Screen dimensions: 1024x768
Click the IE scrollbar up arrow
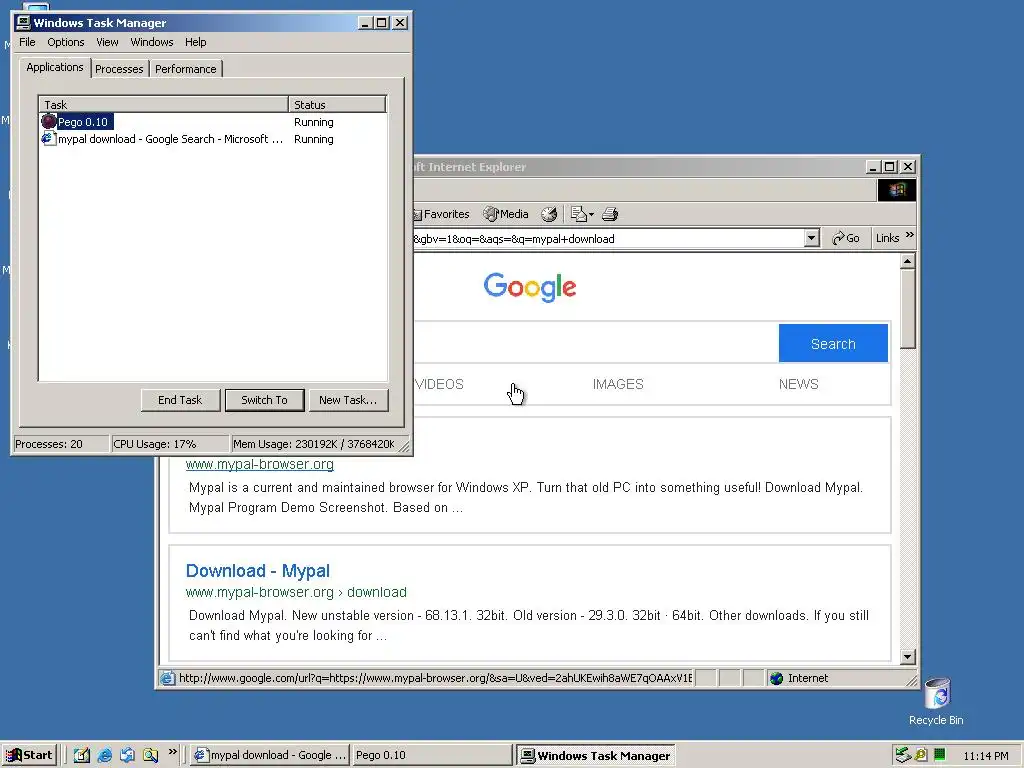(x=907, y=262)
